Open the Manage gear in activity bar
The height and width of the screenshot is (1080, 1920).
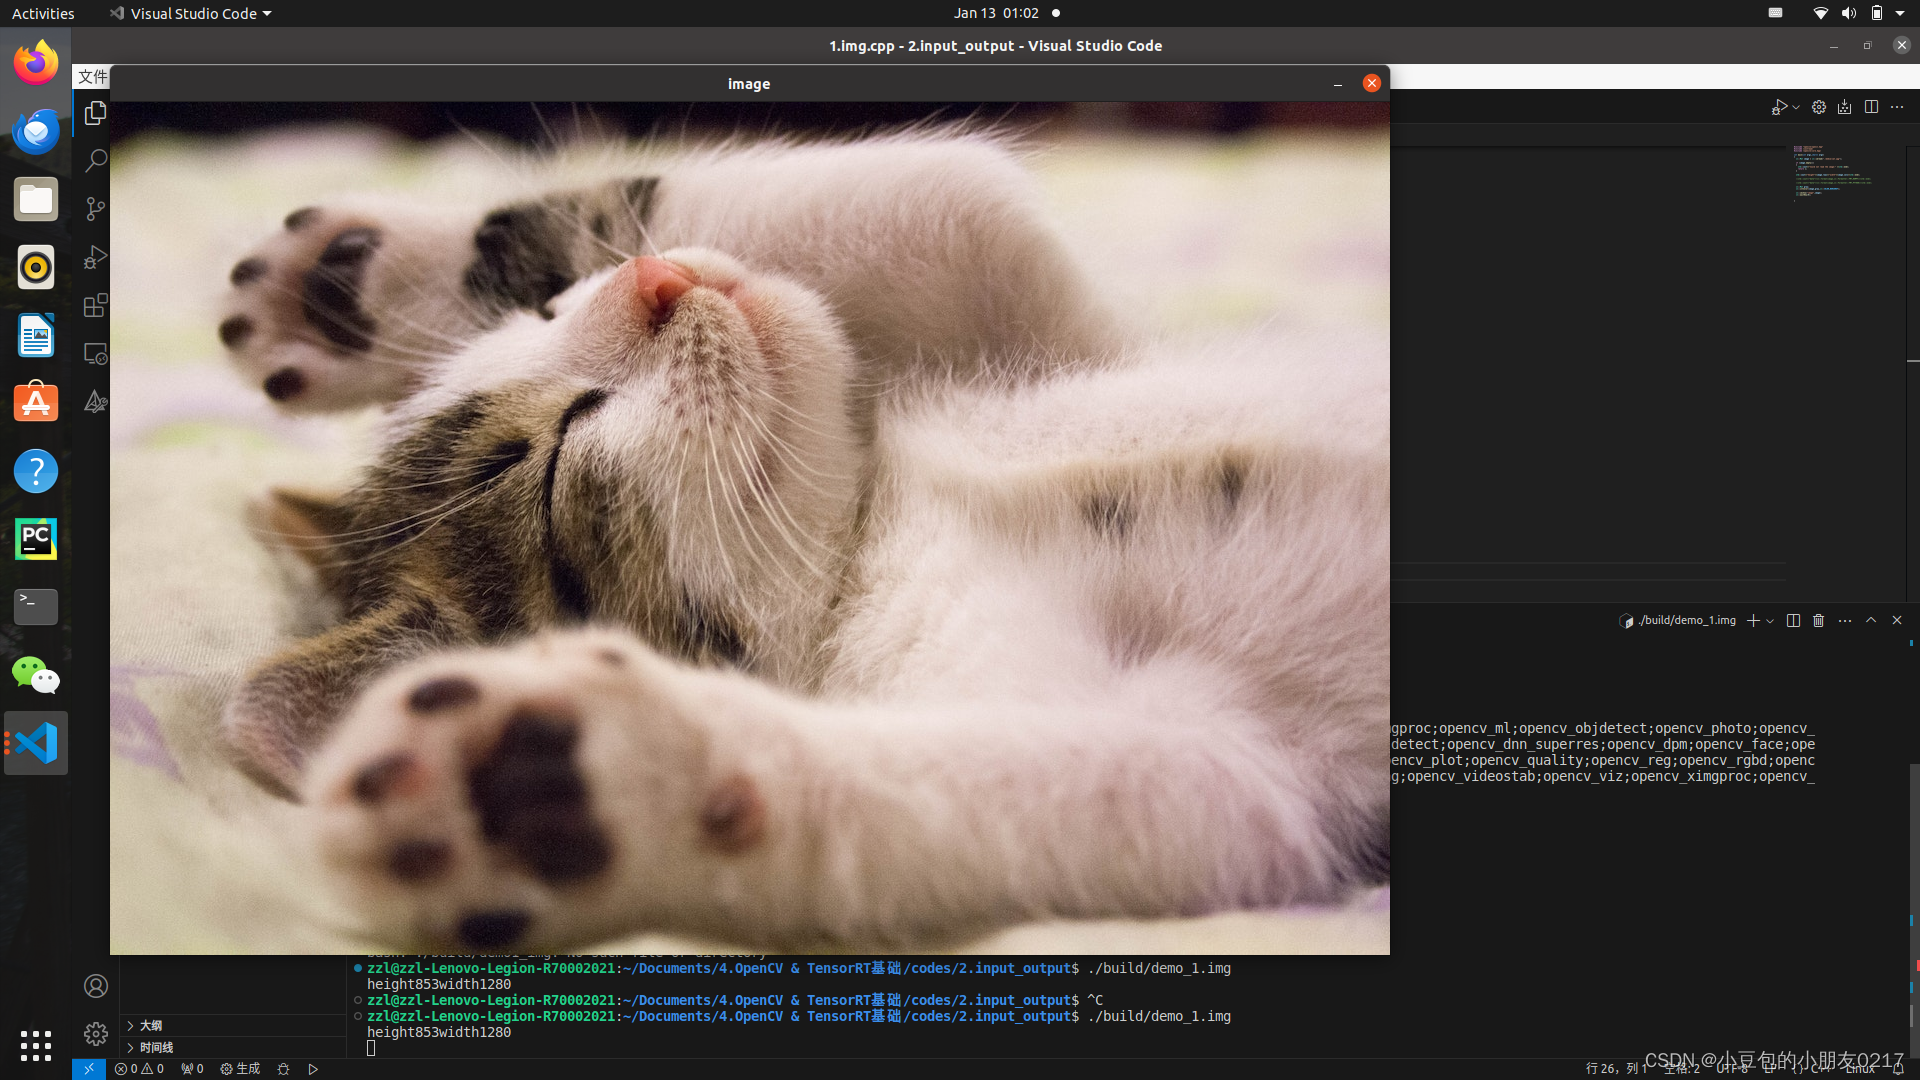(x=95, y=1033)
